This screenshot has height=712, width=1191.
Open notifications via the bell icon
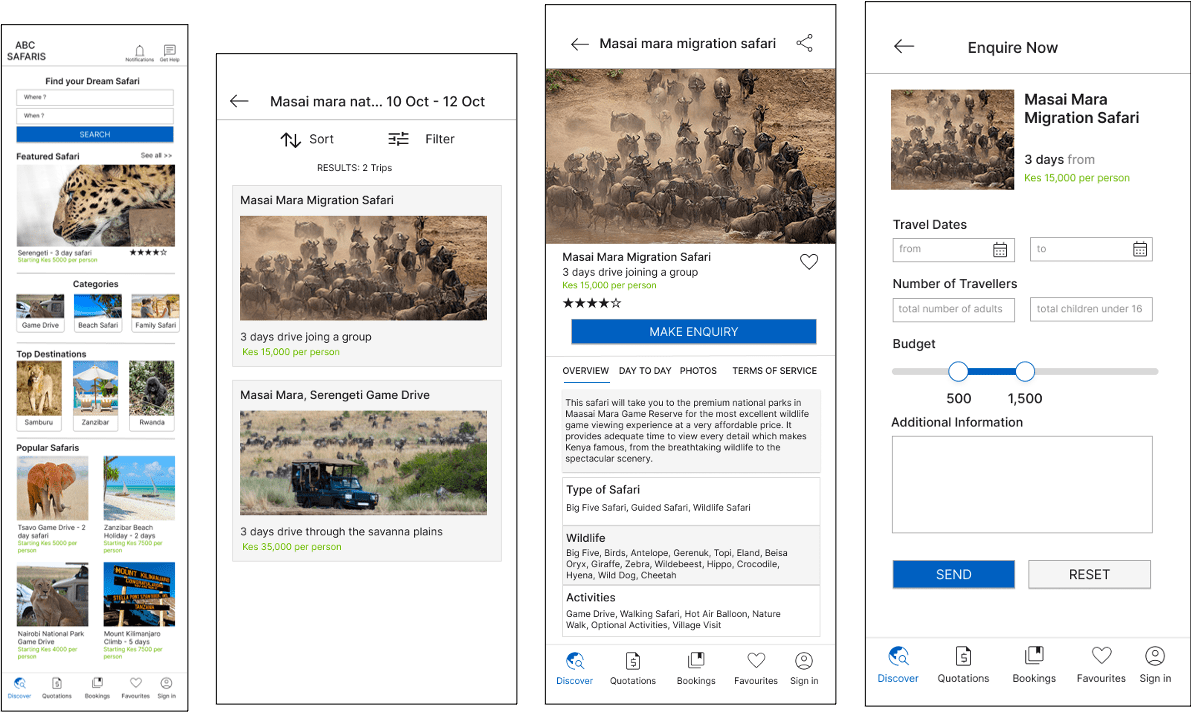(139, 51)
